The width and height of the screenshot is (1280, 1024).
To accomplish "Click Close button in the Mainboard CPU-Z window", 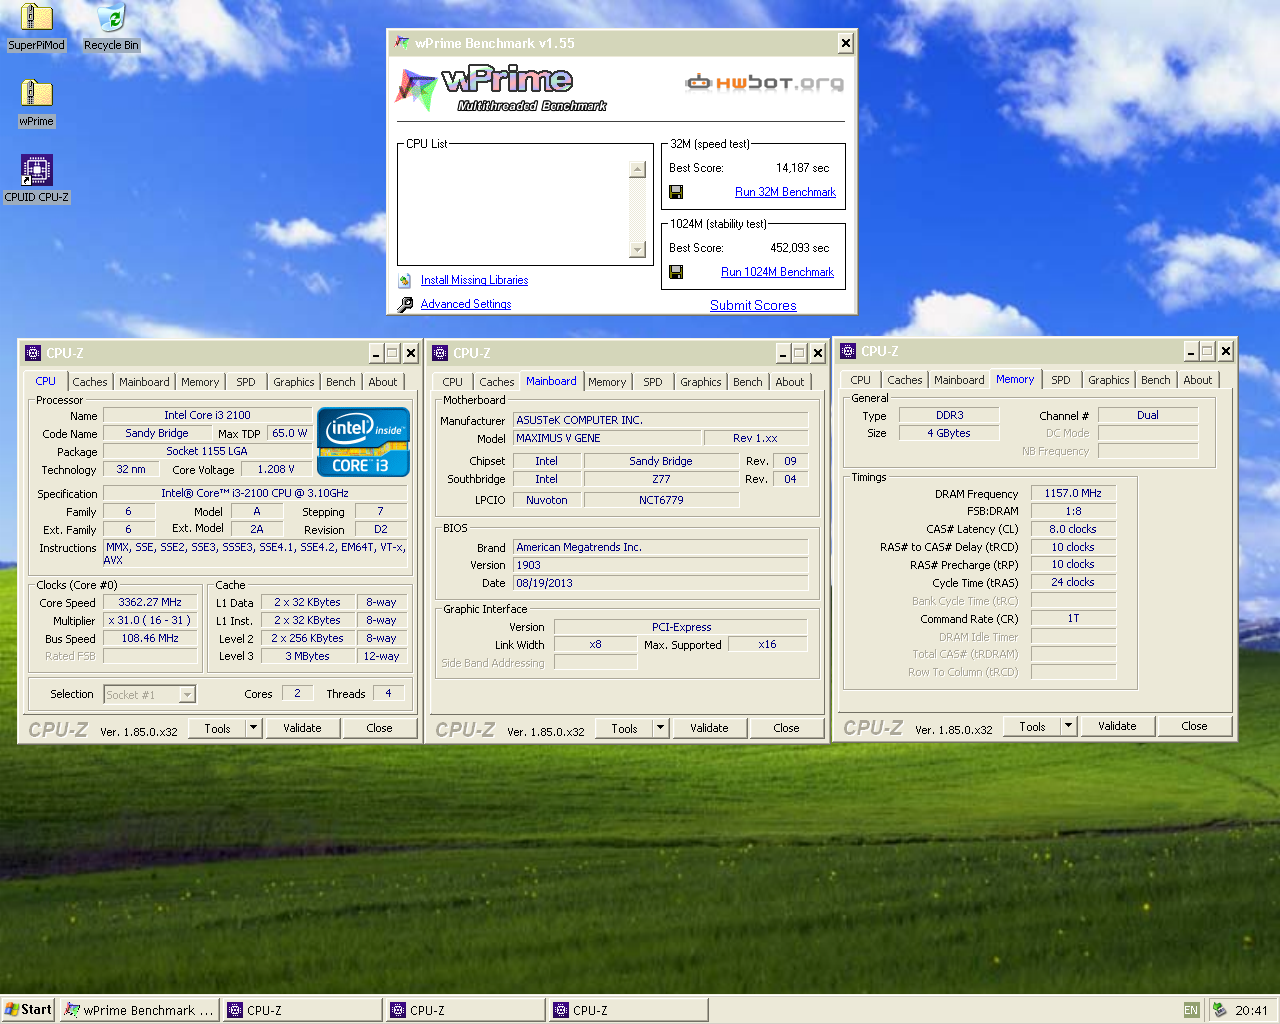I will click(x=786, y=728).
